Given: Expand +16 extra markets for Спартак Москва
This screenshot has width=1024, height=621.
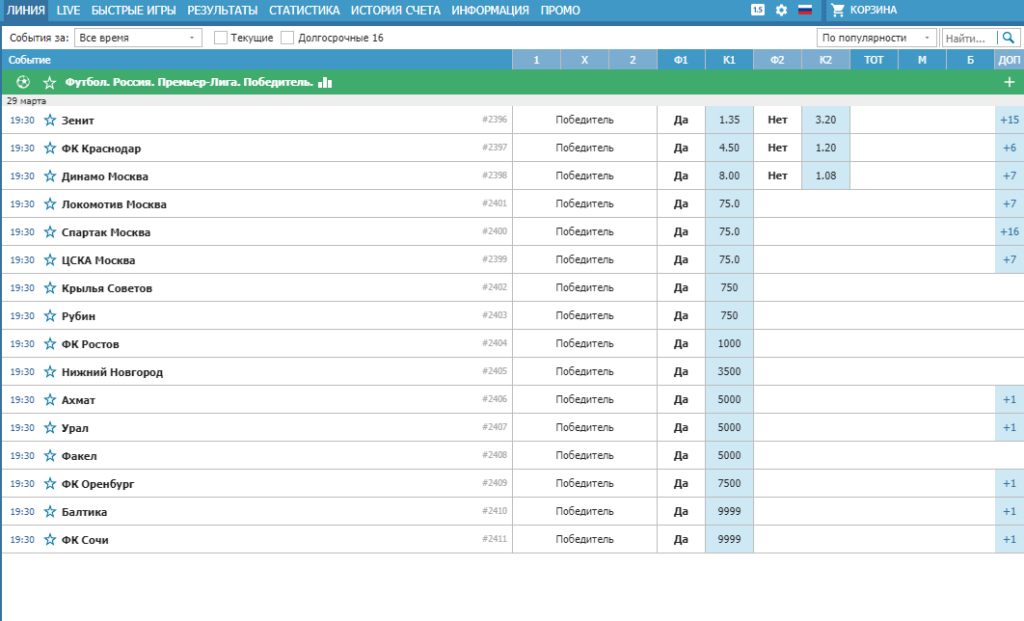Looking at the screenshot, I should [x=1010, y=232].
